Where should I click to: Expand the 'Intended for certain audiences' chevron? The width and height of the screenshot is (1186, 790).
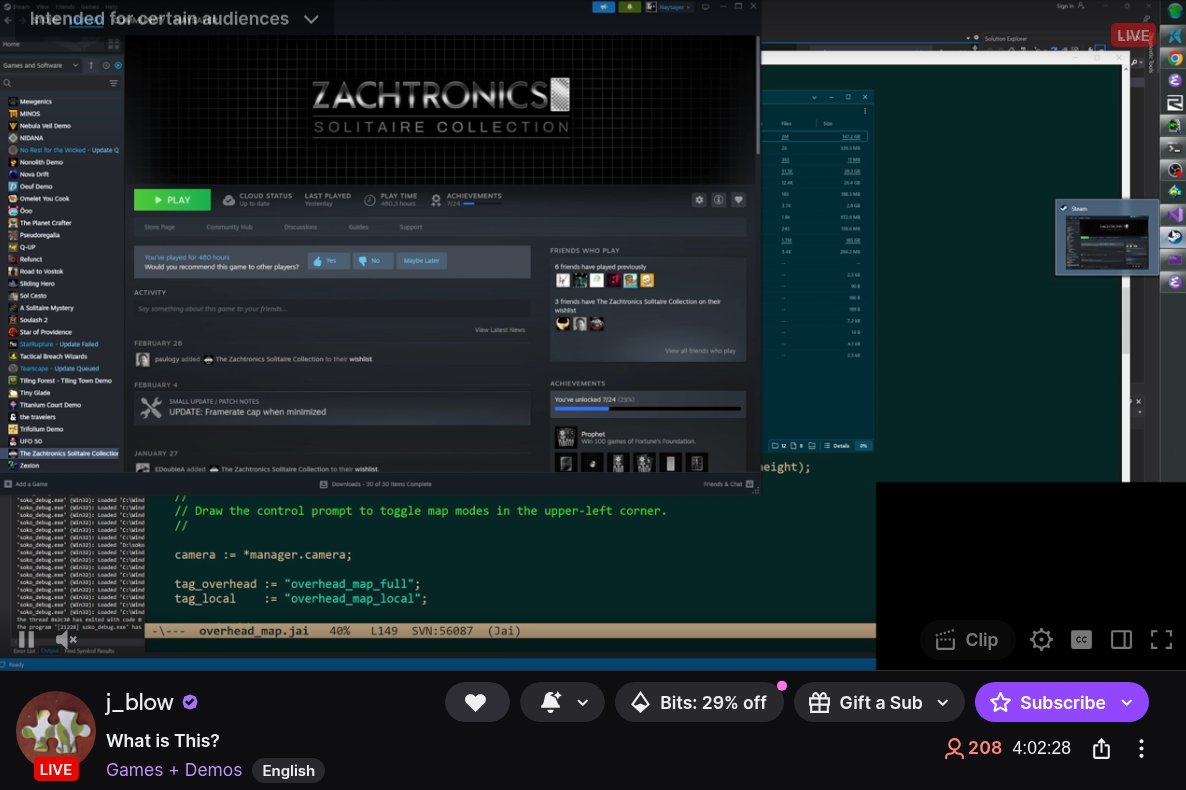point(311,19)
